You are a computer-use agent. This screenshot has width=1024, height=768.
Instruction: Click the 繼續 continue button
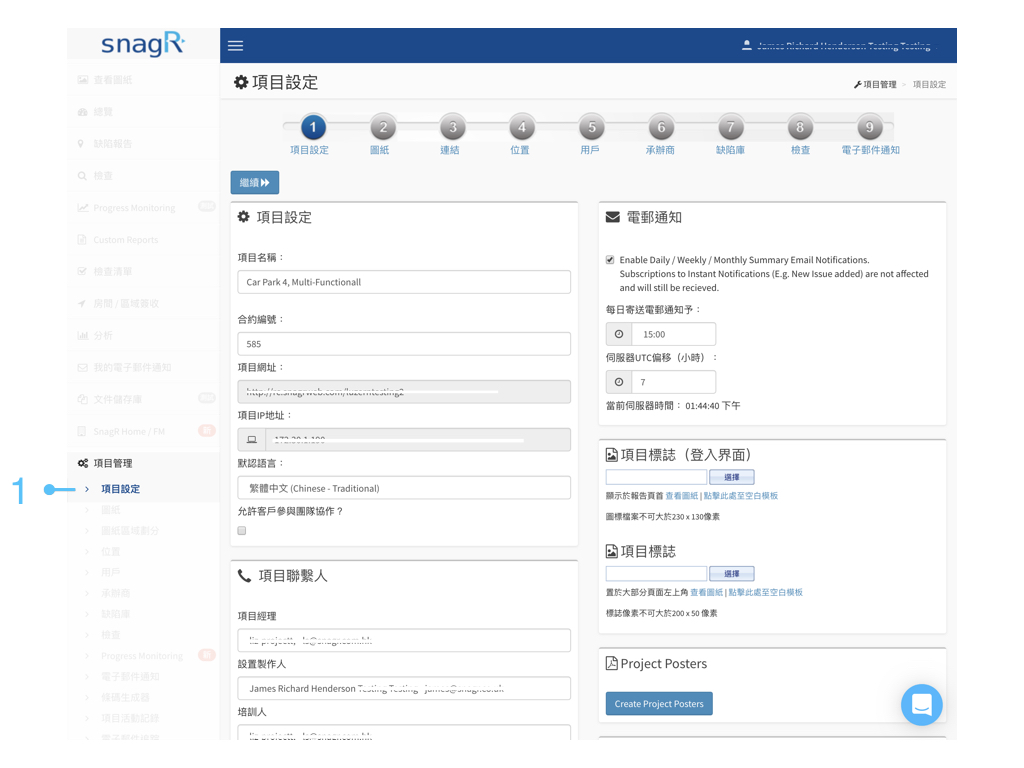[x=255, y=182]
